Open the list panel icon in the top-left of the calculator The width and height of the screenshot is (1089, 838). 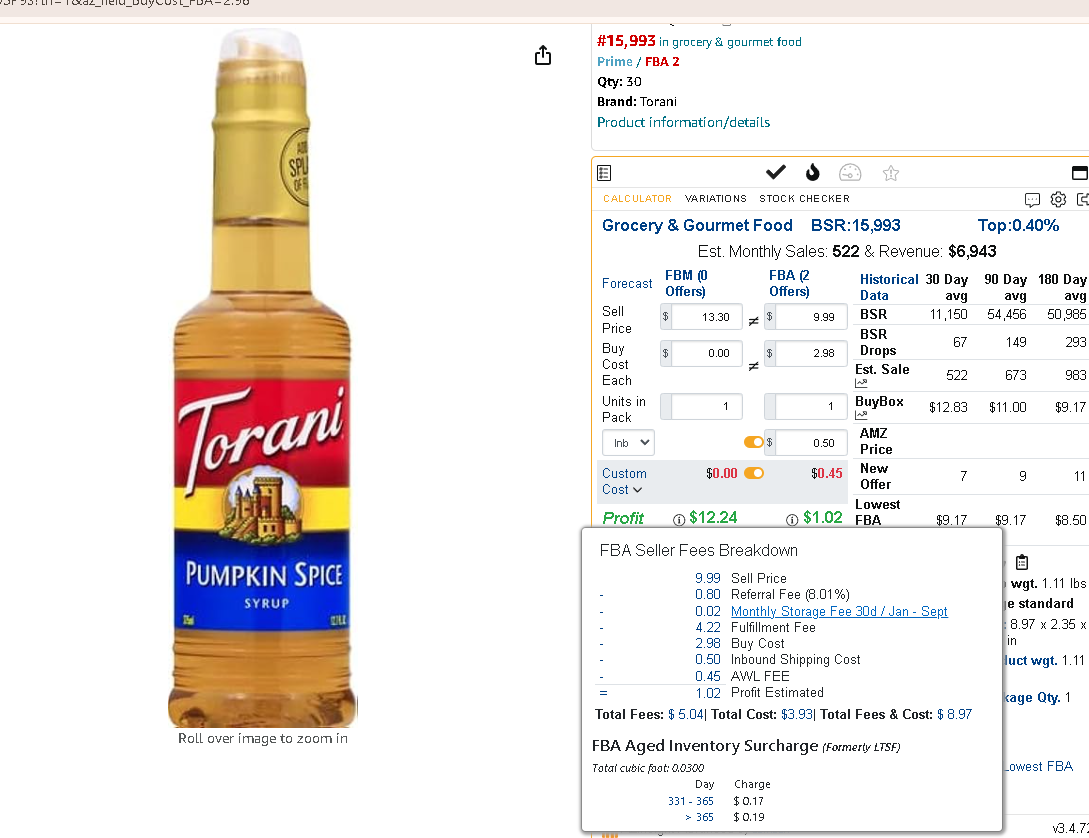(x=604, y=173)
